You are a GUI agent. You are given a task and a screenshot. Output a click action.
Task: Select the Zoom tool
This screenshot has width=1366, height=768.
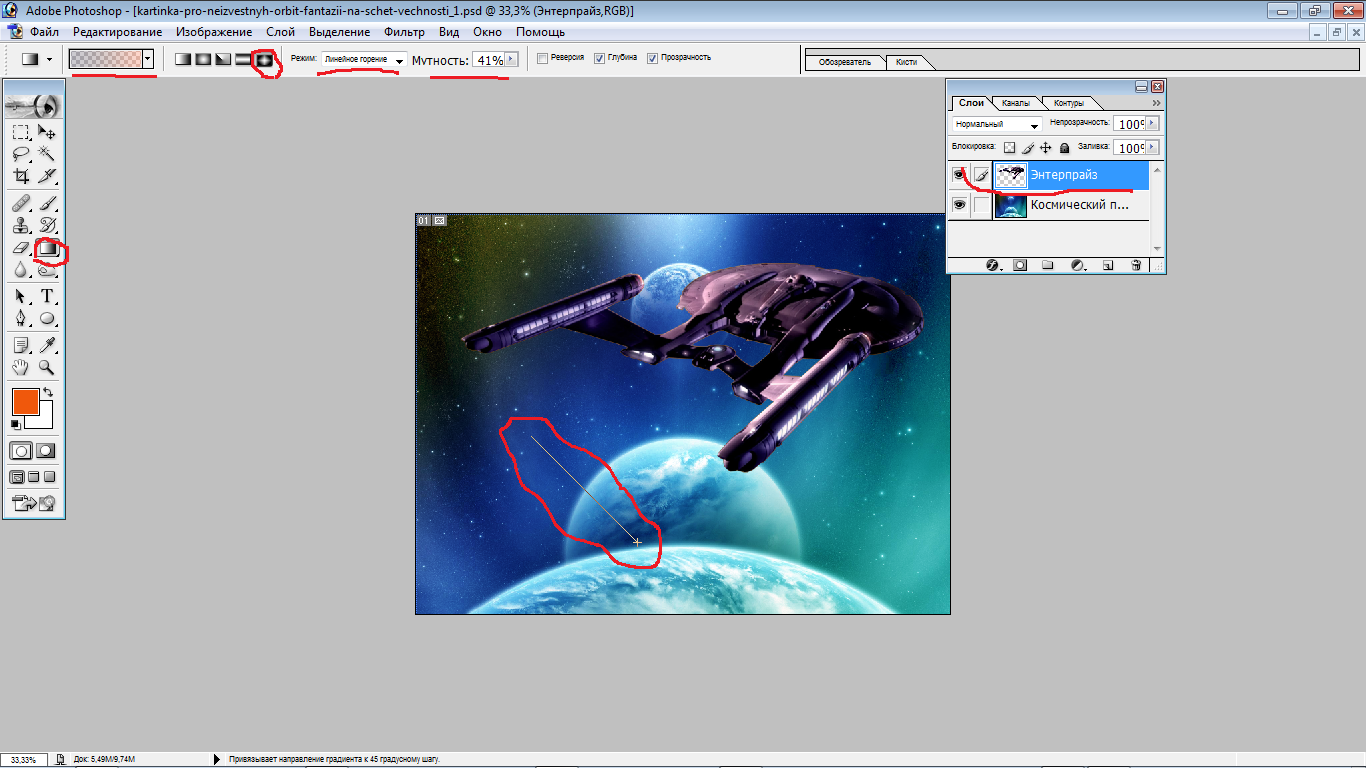tap(46, 367)
